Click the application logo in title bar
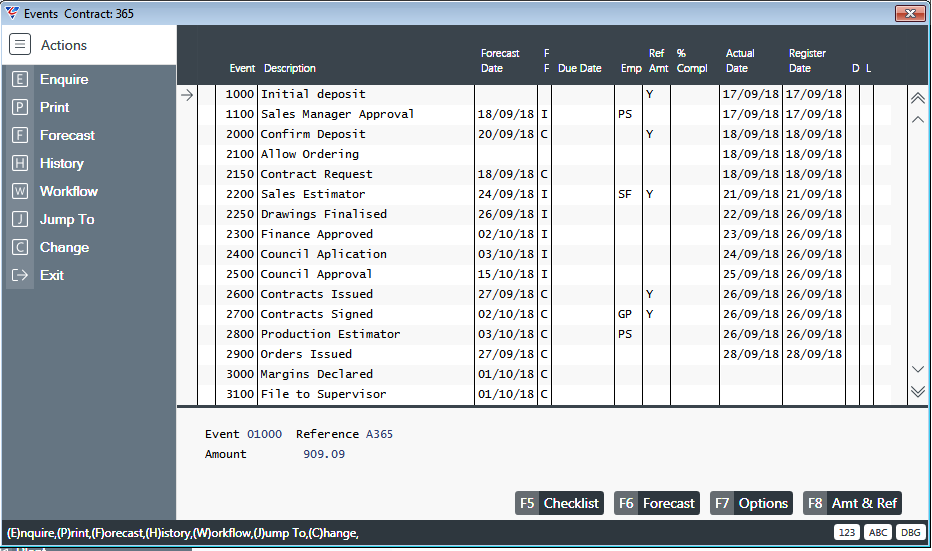The height and width of the screenshot is (551, 932). coord(12,13)
